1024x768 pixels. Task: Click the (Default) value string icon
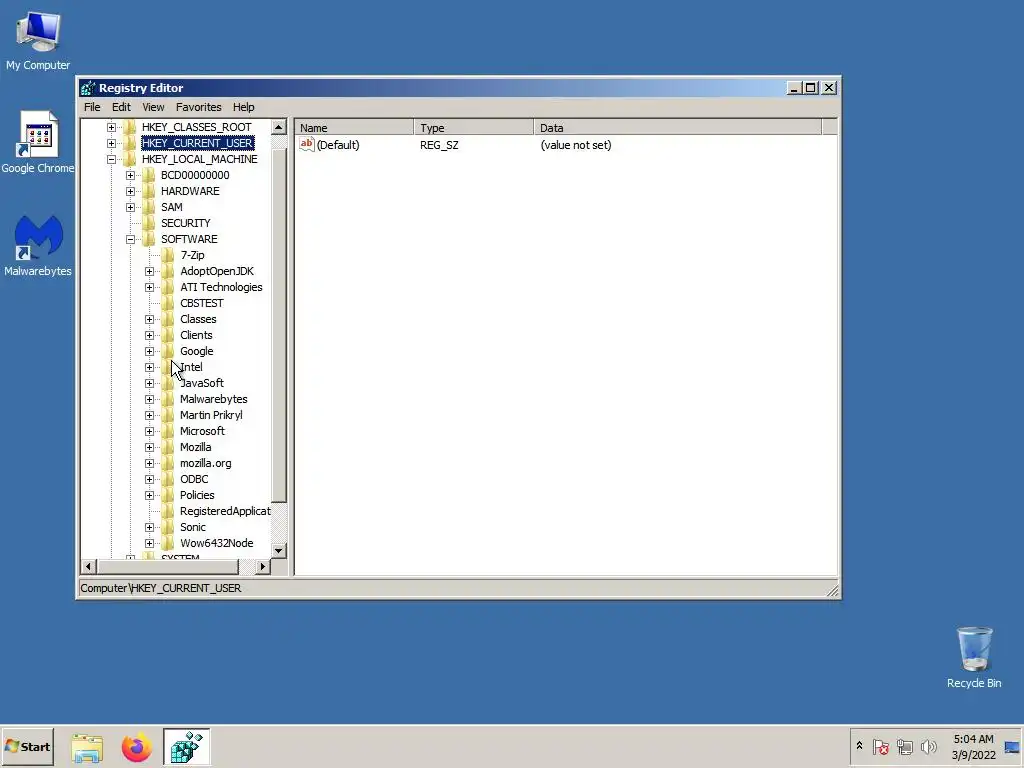tap(307, 144)
